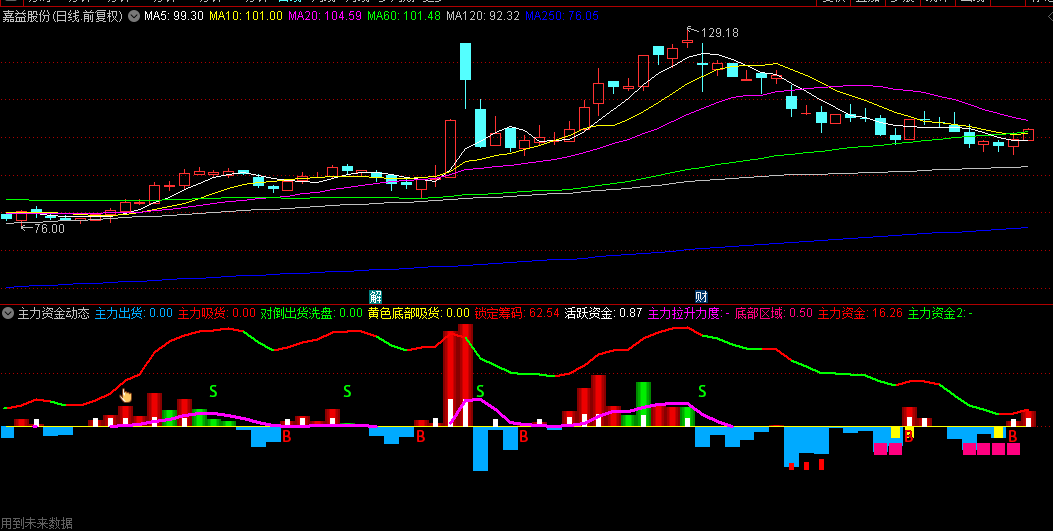Click the 76.00 low price marker
Screen dimensions: 1053x531
[48, 228]
